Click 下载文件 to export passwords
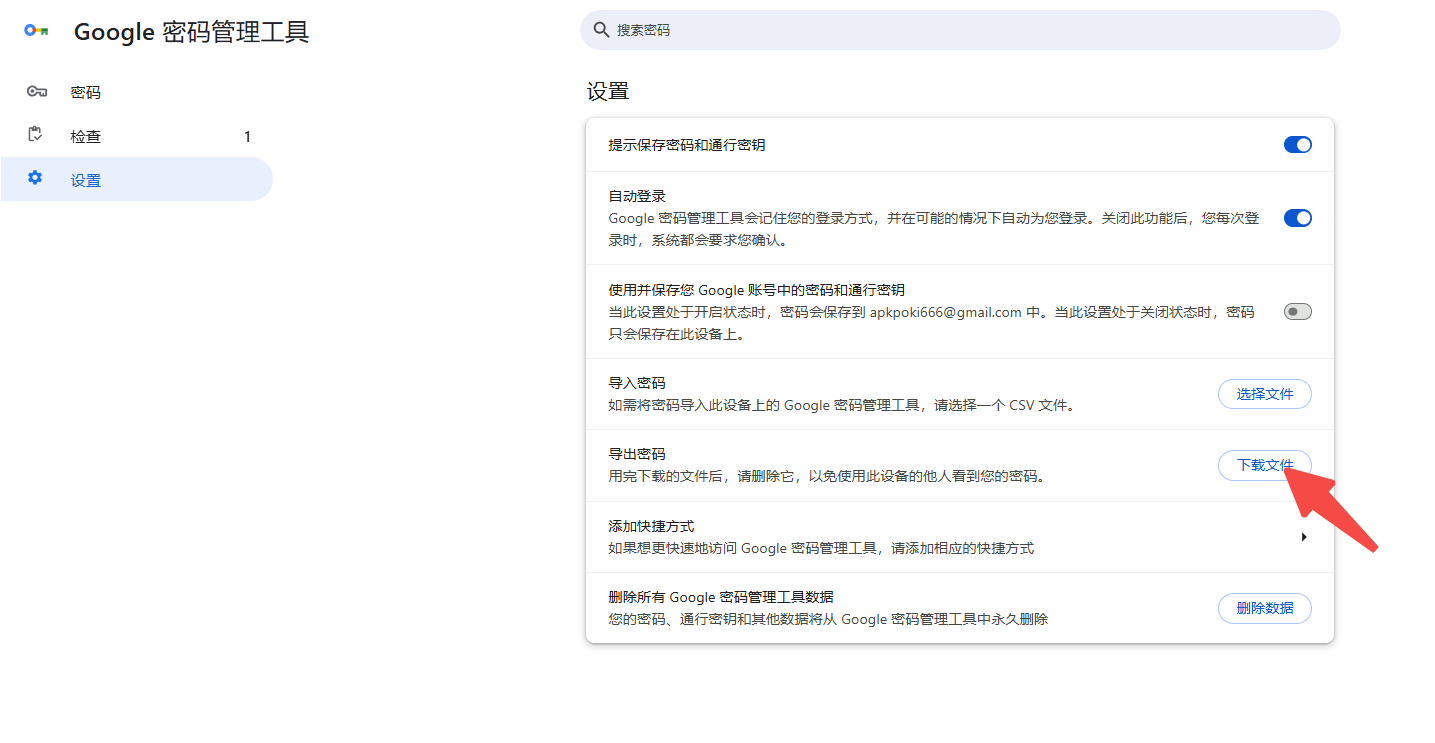Screen dimensions: 1435x743 [1264, 465]
